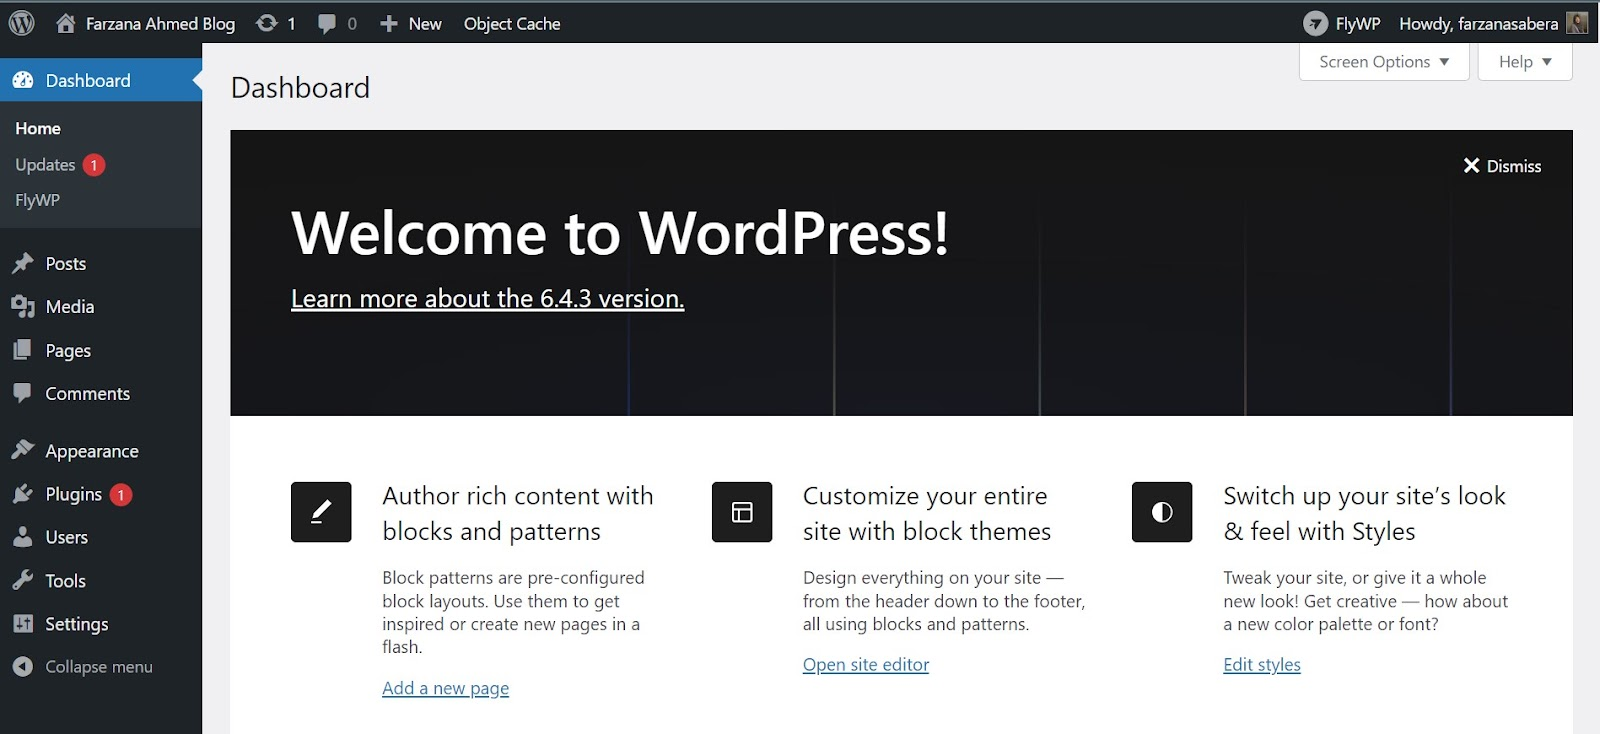
Task: Go to the Appearance menu
Action: click(91, 451)
